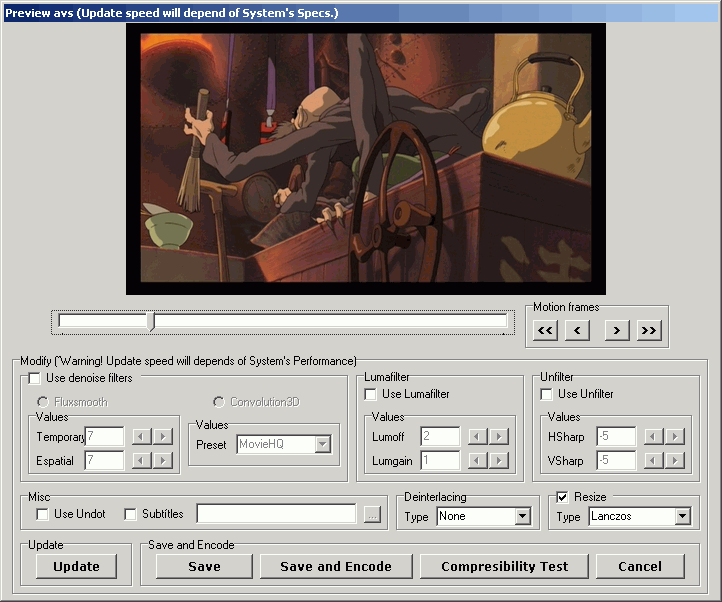Screen dimensions: 722x602
Task: Click the Lumoff value field
Action: 440,436
